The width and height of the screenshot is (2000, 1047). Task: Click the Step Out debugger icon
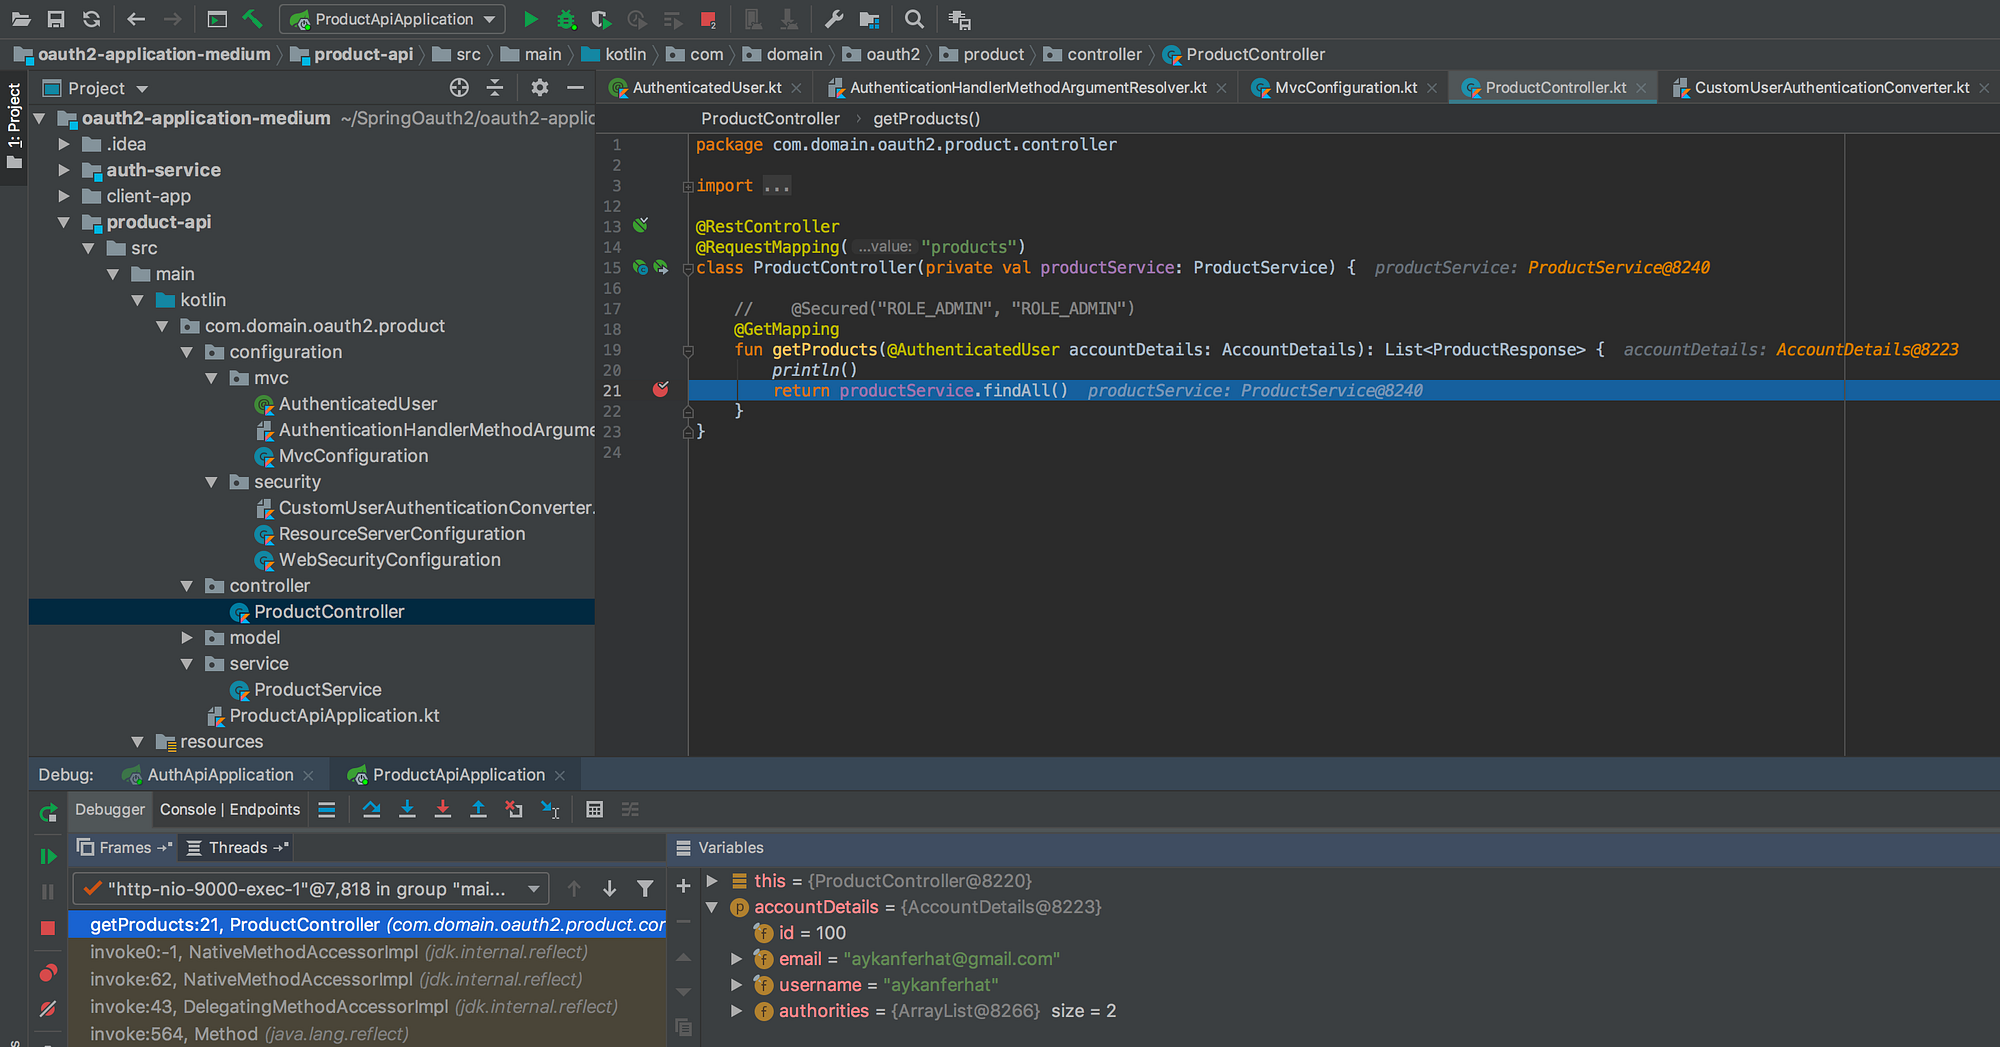pyautogui.click(x=478, y=810)
